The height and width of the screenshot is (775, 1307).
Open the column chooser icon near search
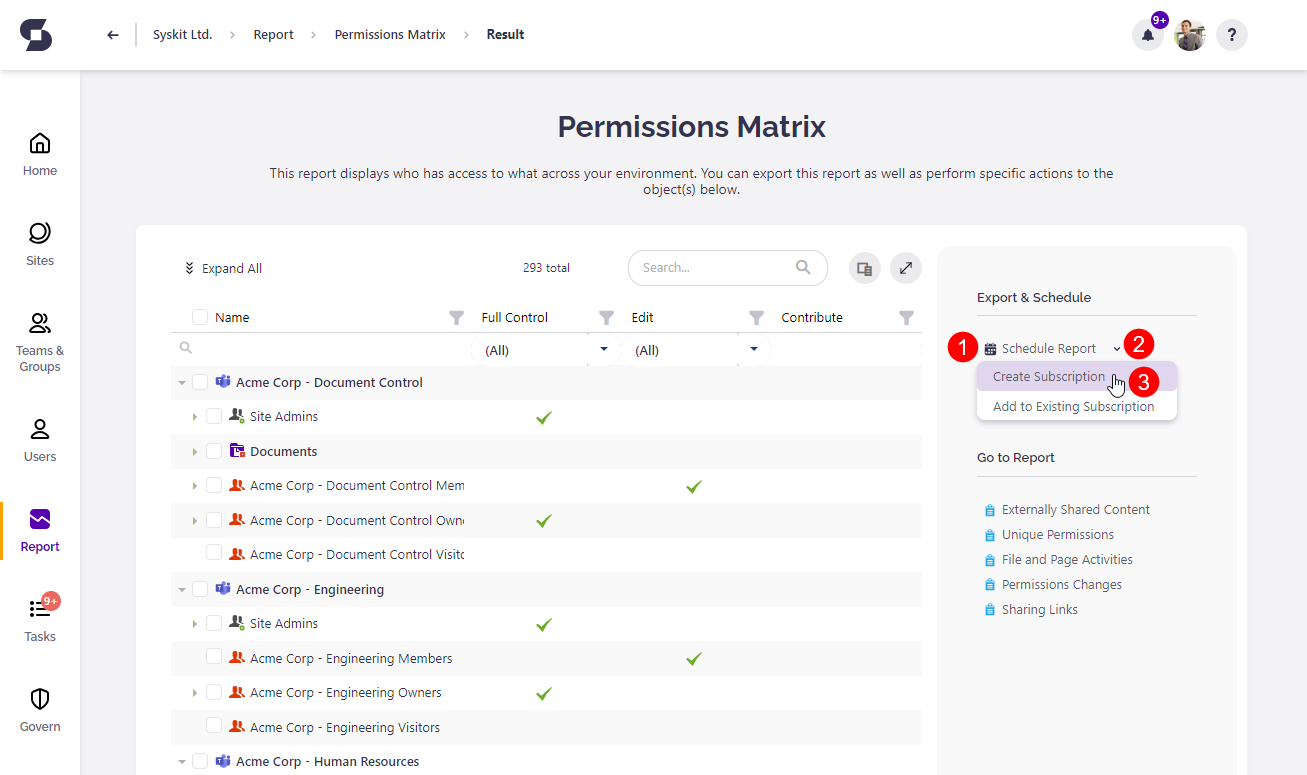coord(864,268)
